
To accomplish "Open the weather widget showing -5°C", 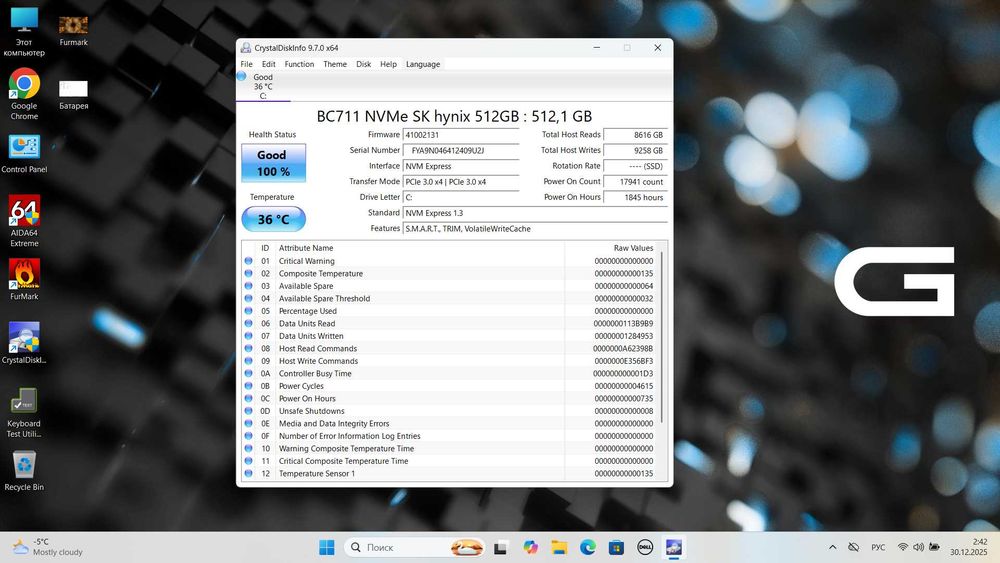I will (48, 547).
